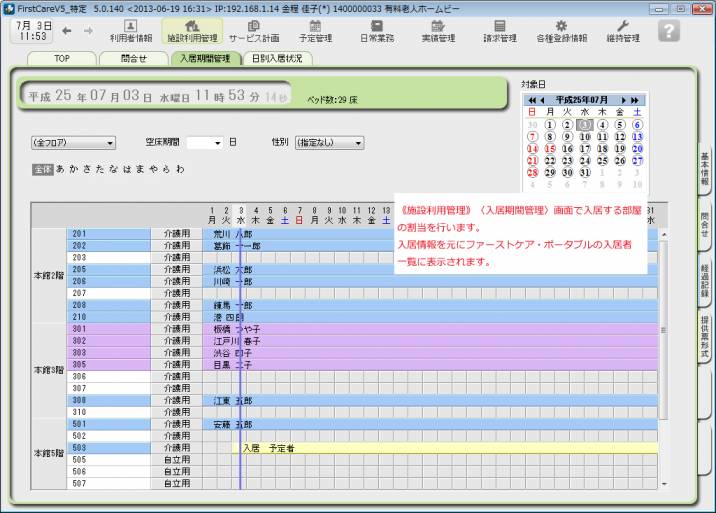Switch to the 日別入居状況 tab
The height and width of the screenshot is (513, 716).
coord(277,59)
